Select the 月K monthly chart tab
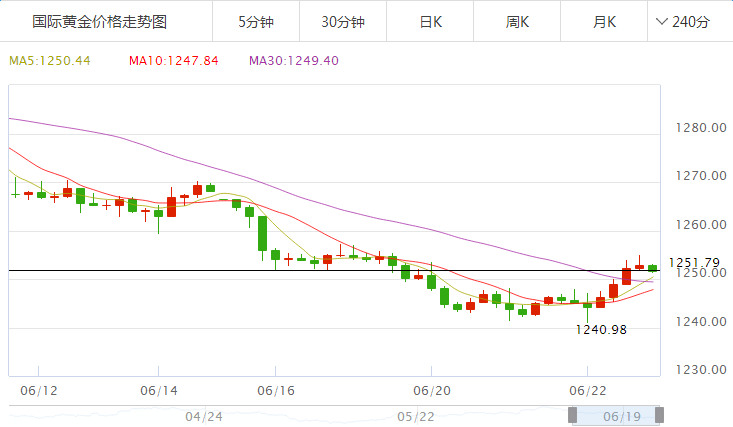 click(x=603, y=21)
